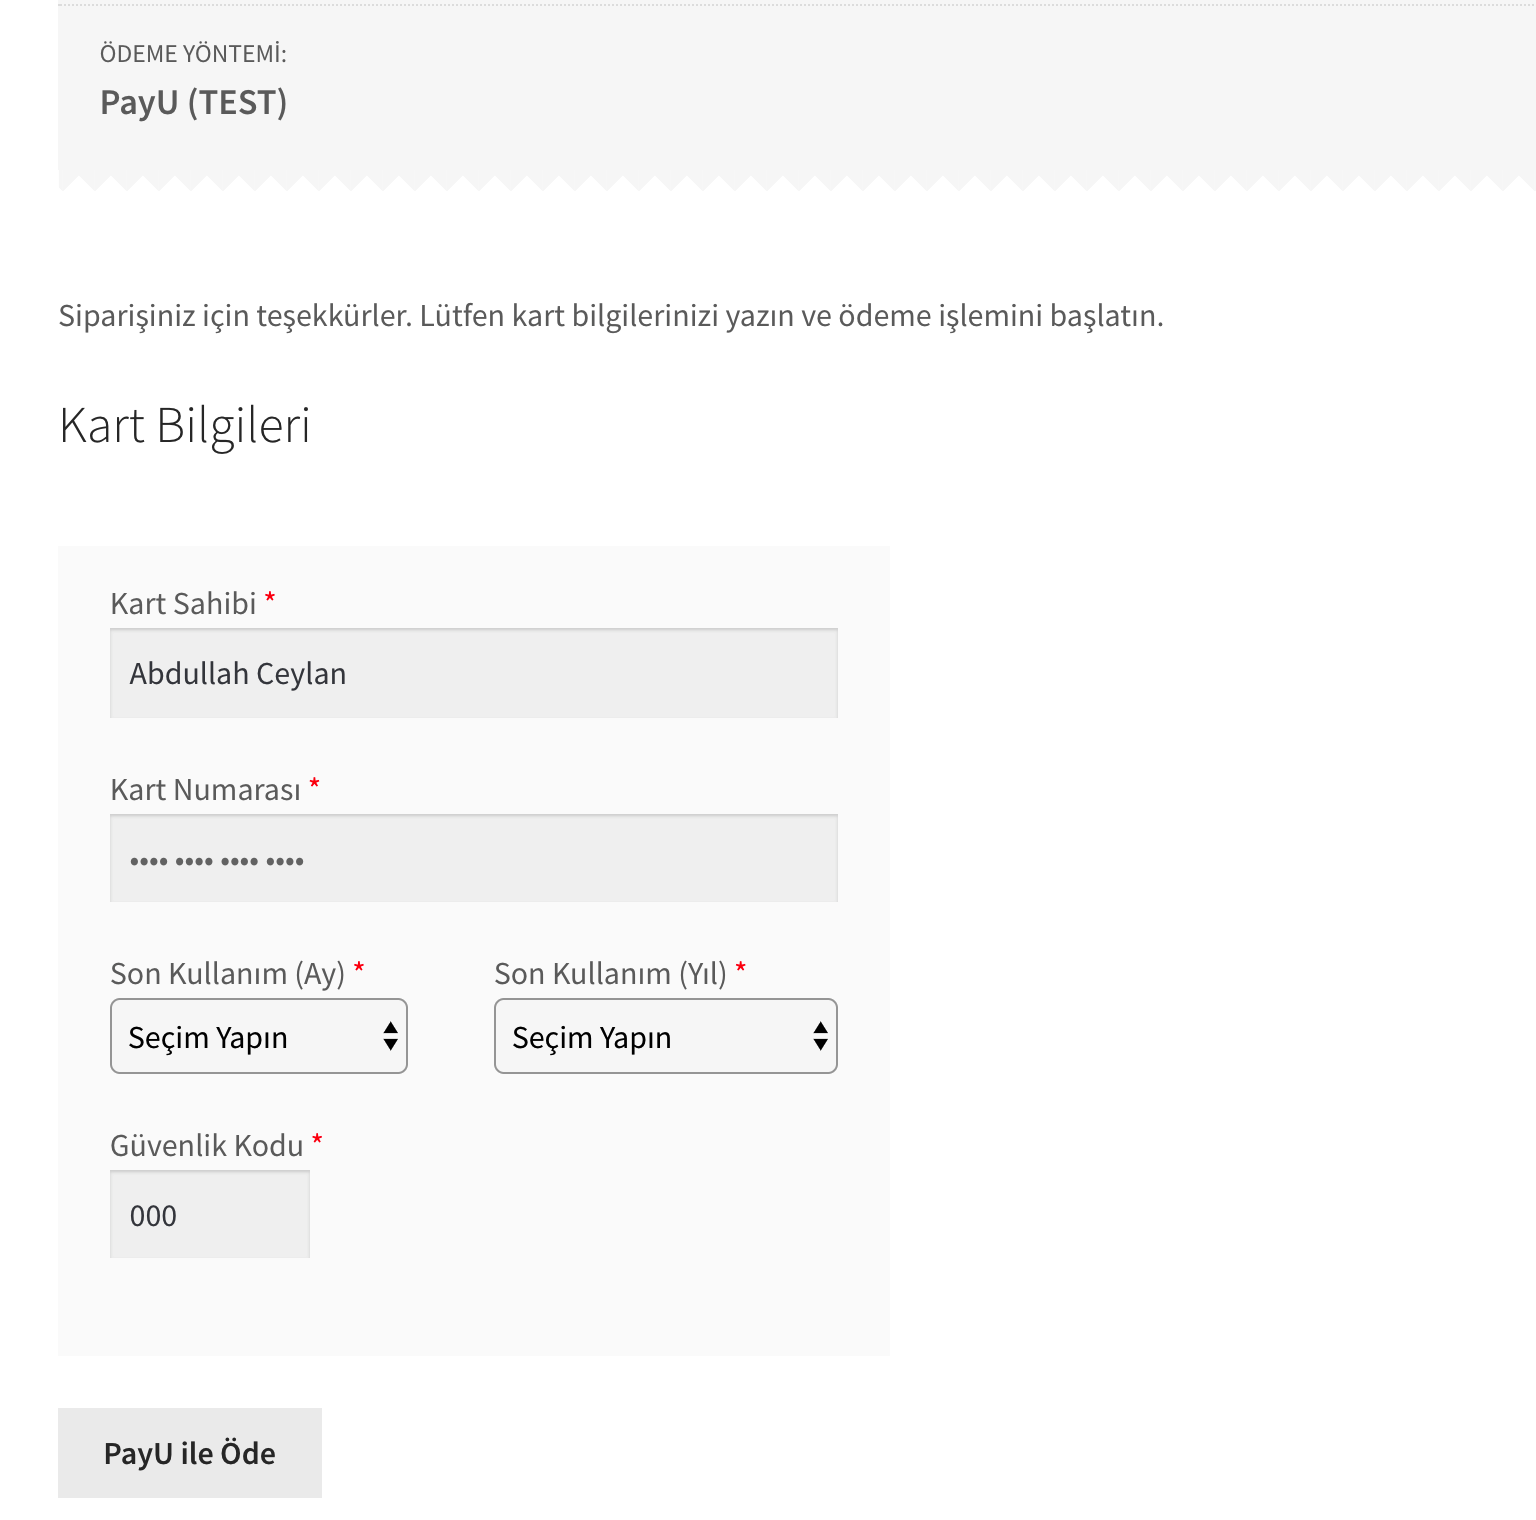The image size is (1536, 1520).
Task: Click the Siparişiniz için teşekkürler message
Action: click(610, 316)
